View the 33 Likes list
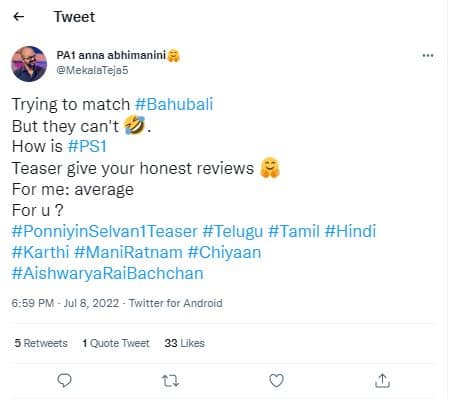 (x=184, y=343)
